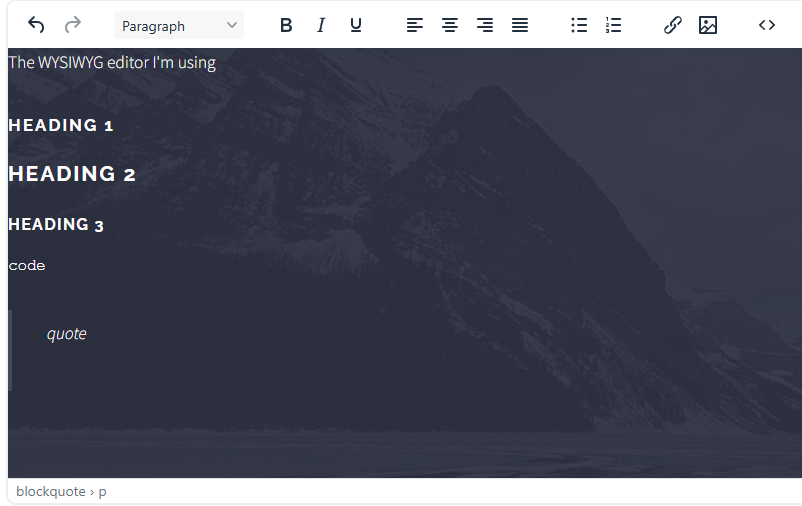Insert a numbered list
This screenshot has height=506, width=802.
click(614, 25)
